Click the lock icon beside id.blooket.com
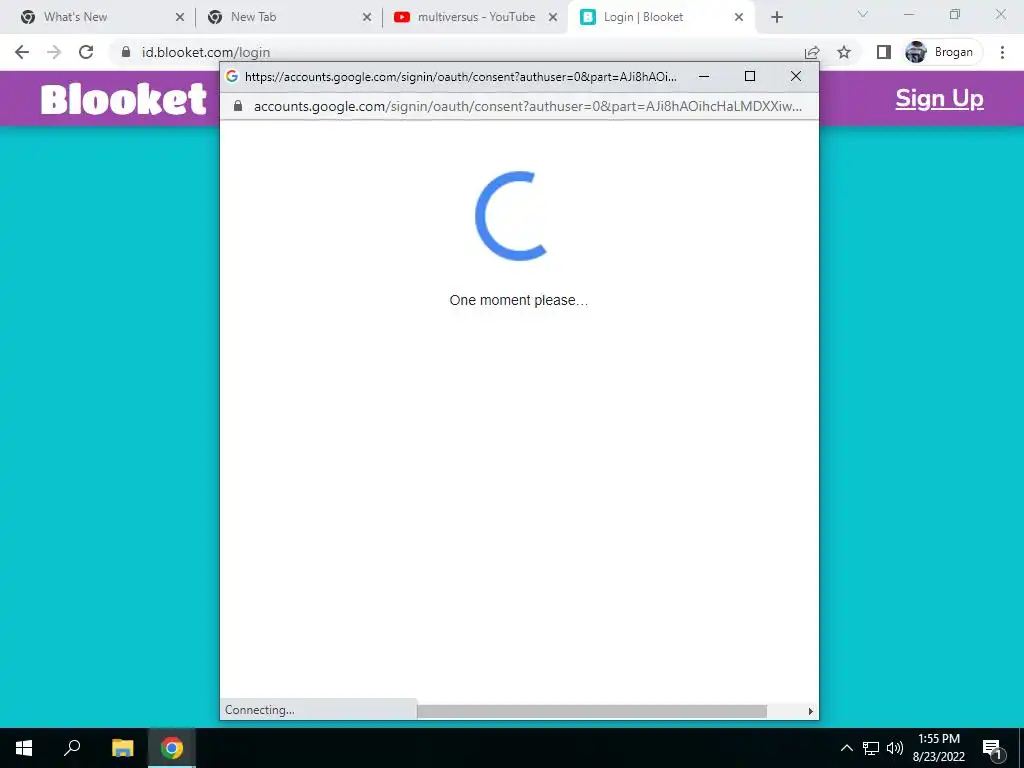Viewport: 1024px width, 768px height. tap(126, 52)
